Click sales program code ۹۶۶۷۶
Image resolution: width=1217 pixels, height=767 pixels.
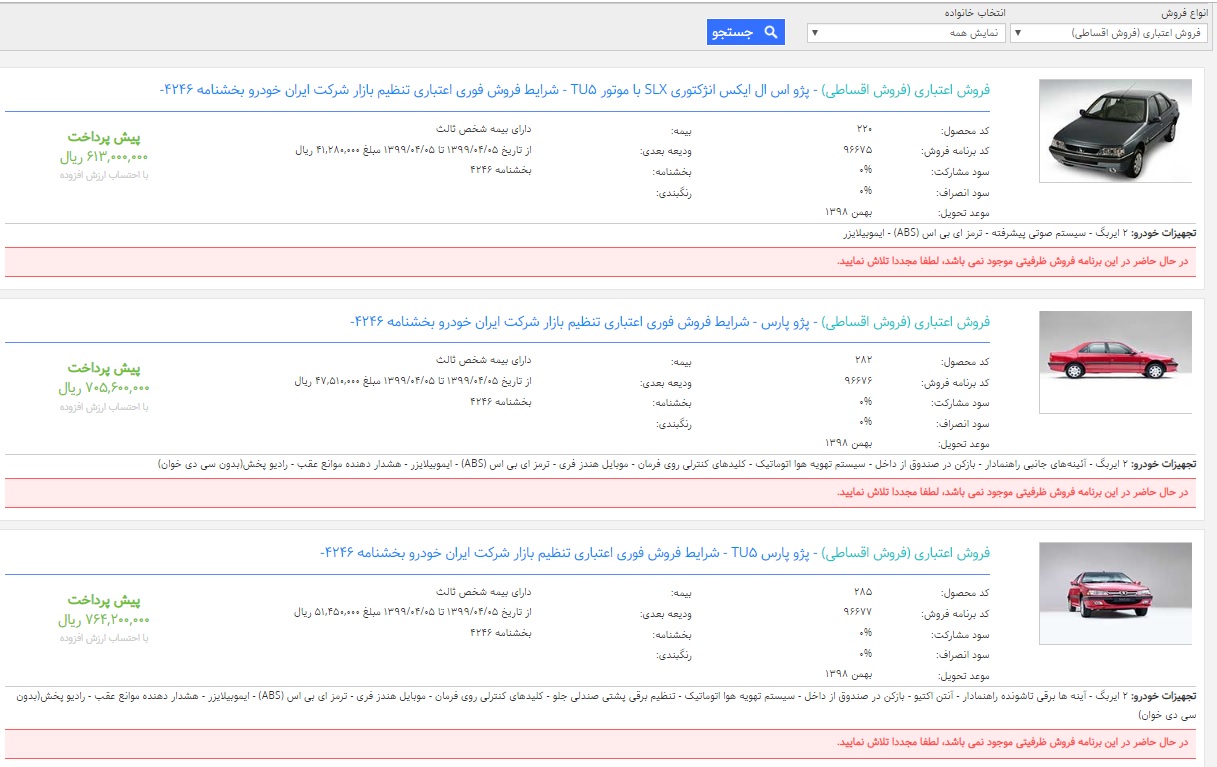[x=858, y=382]
